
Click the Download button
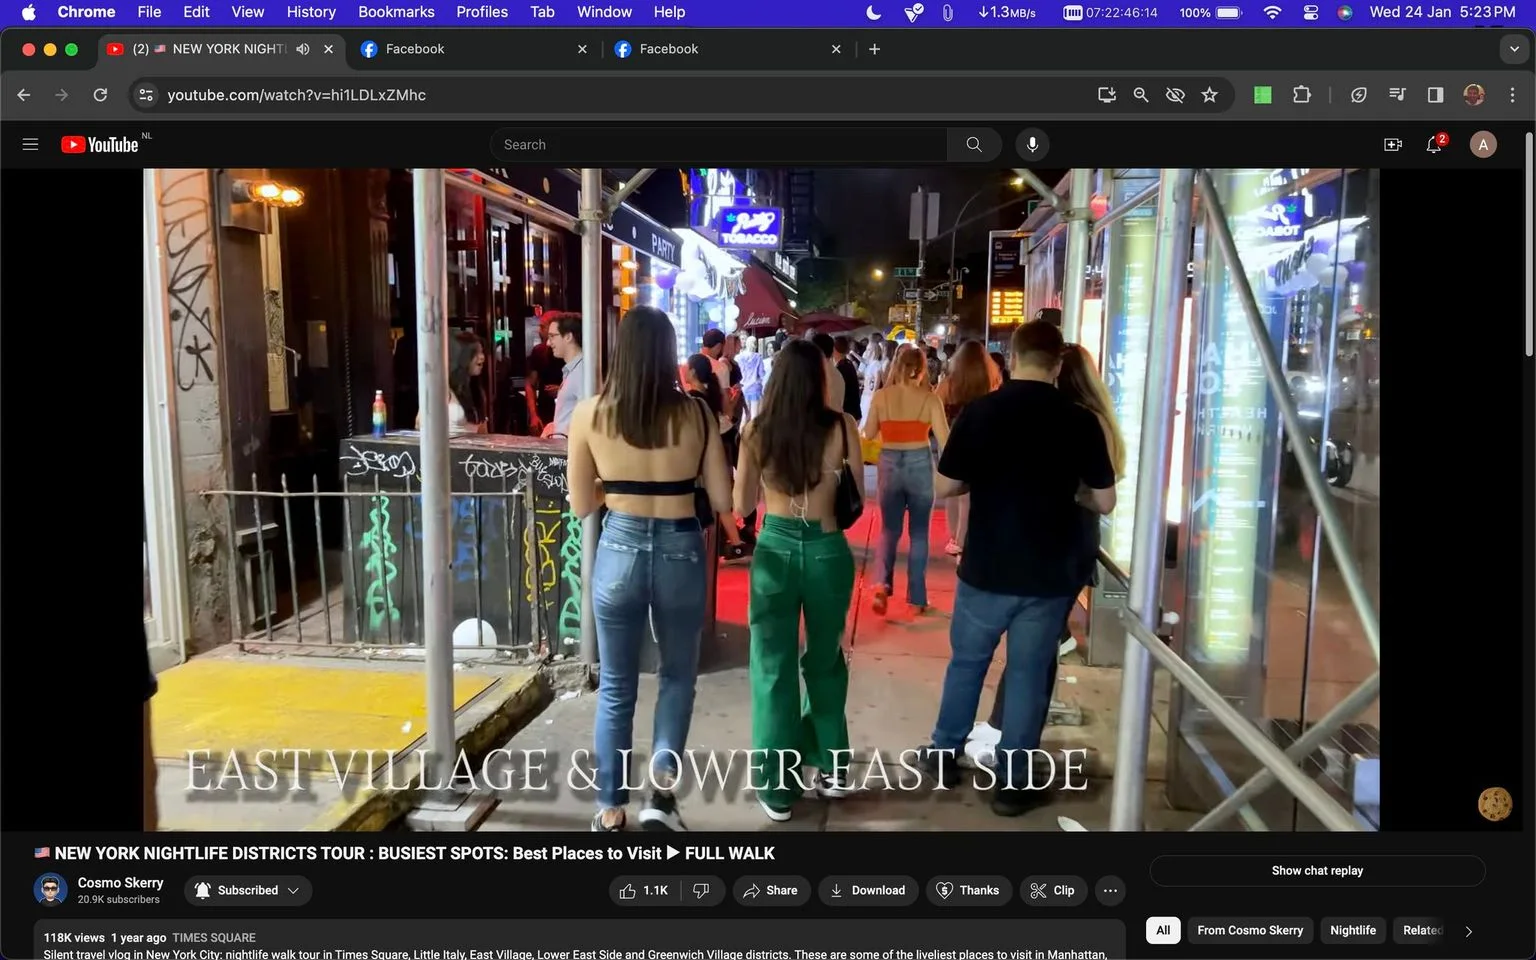pyautogui.click(x=868, y=890)
